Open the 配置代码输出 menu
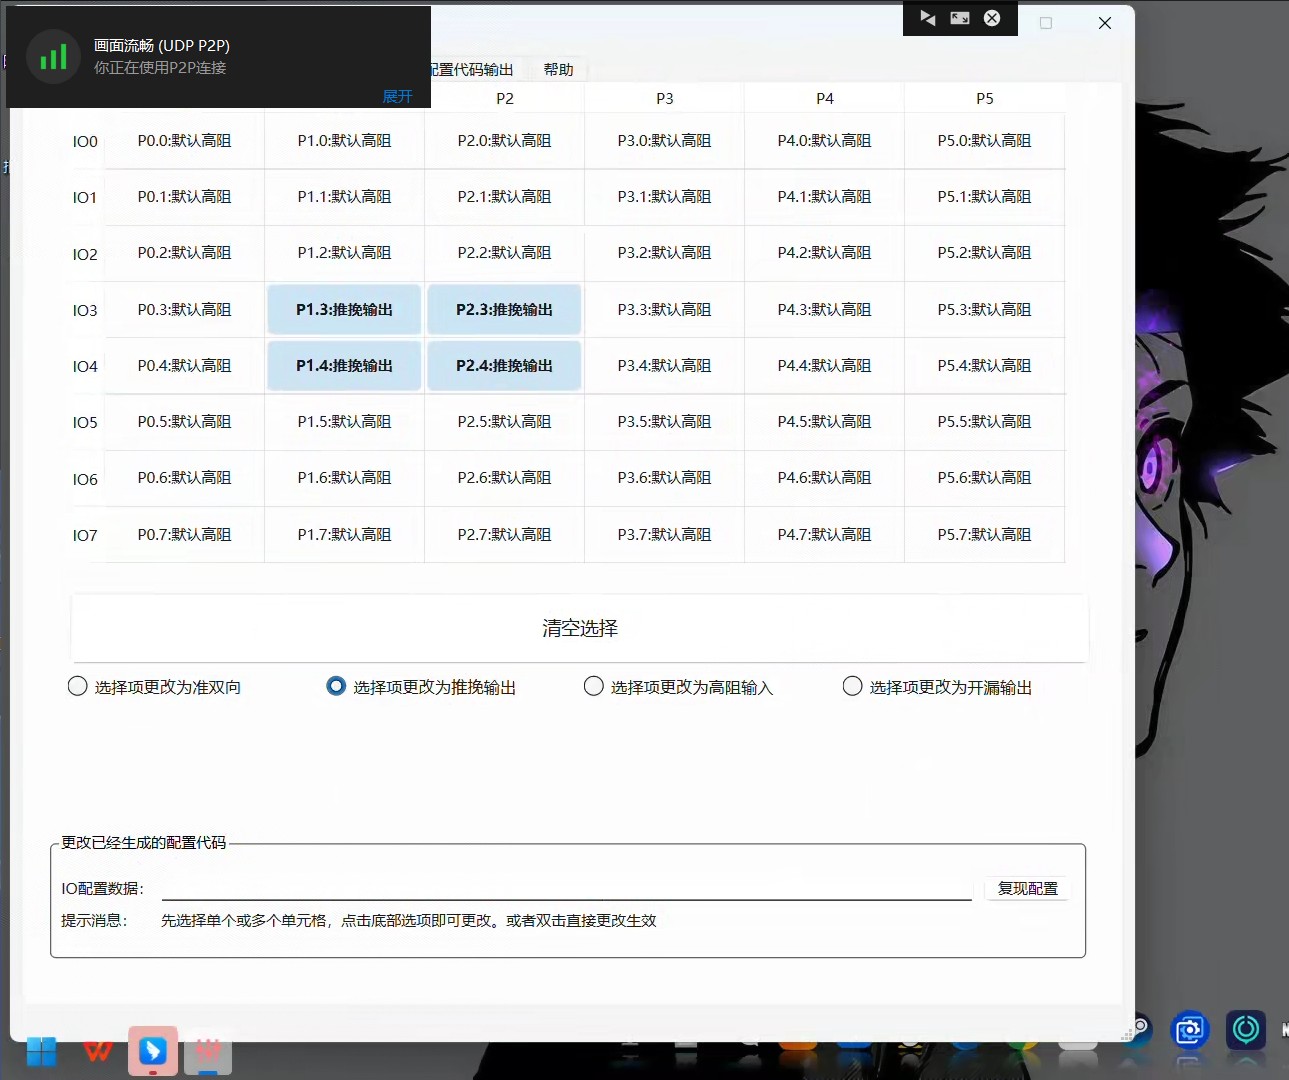 point(470,69)
